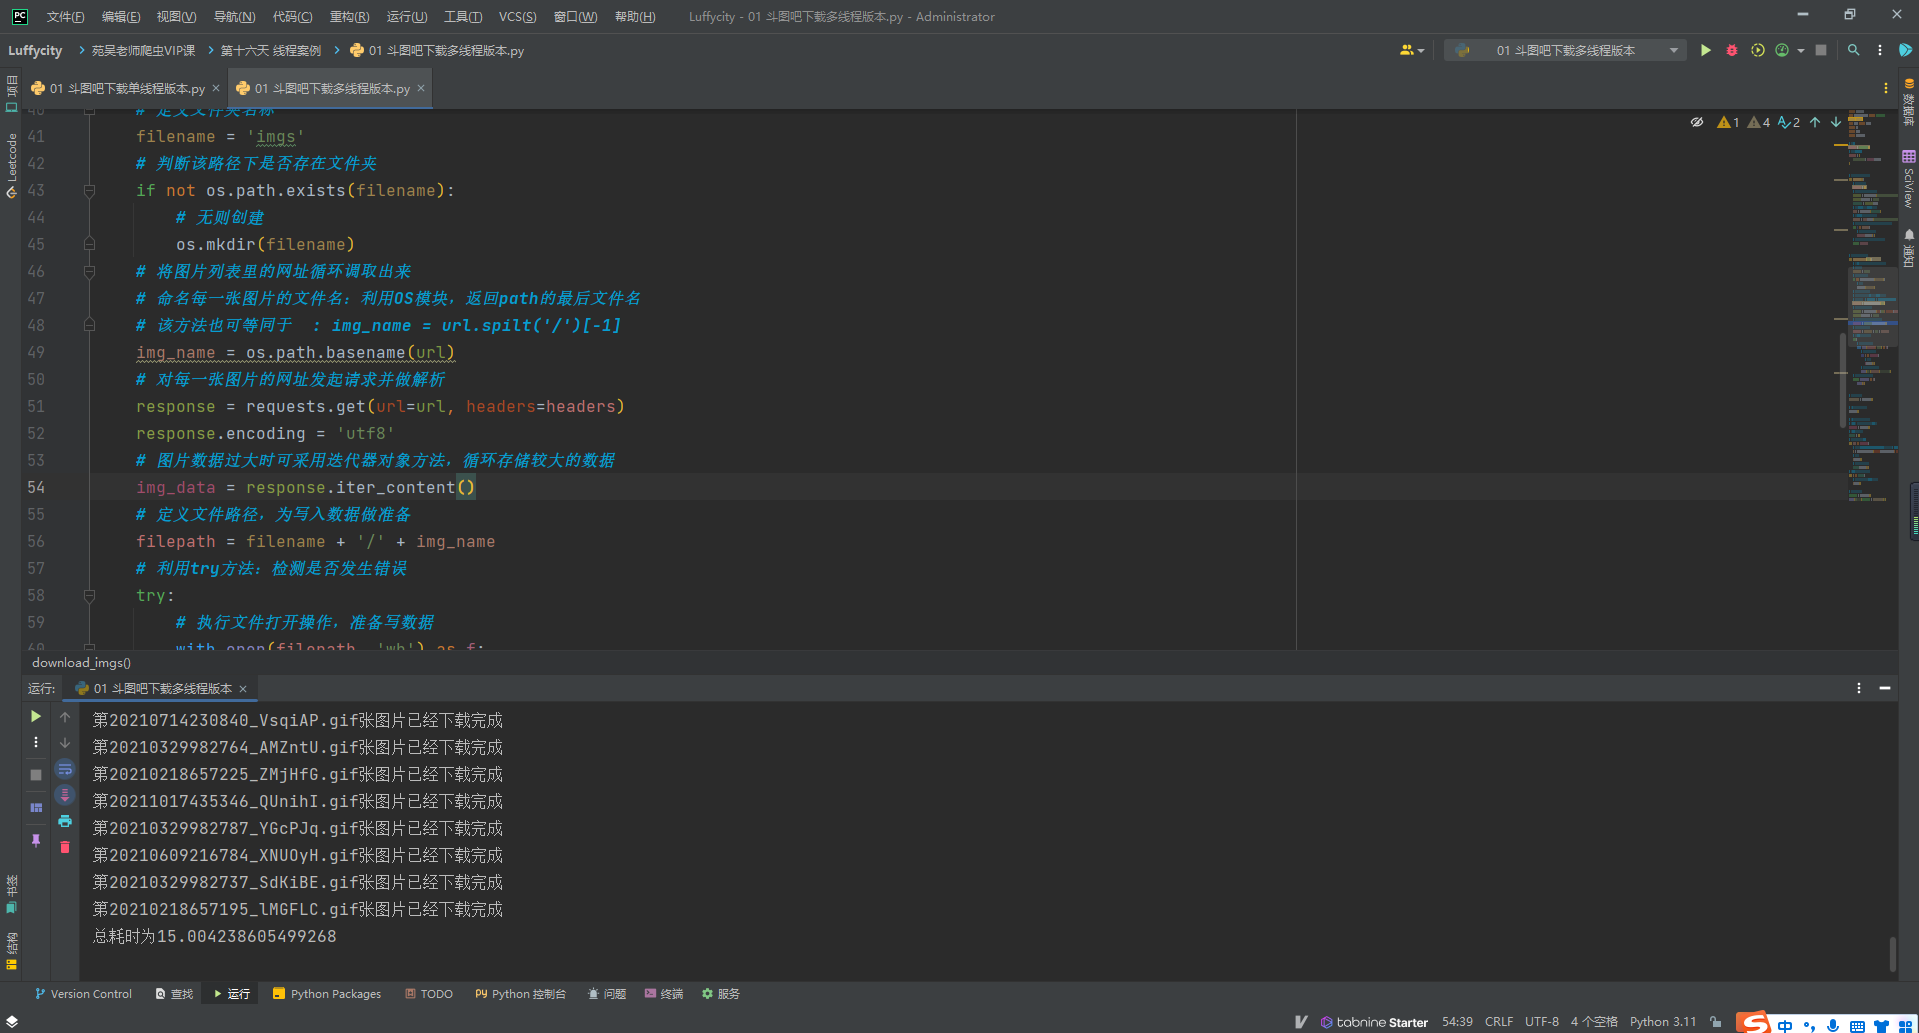Click the run console vertical scrollbar
The width and height of the screenshot is (1919, 1033).
pyautogui.click(x=1892, y=953)
